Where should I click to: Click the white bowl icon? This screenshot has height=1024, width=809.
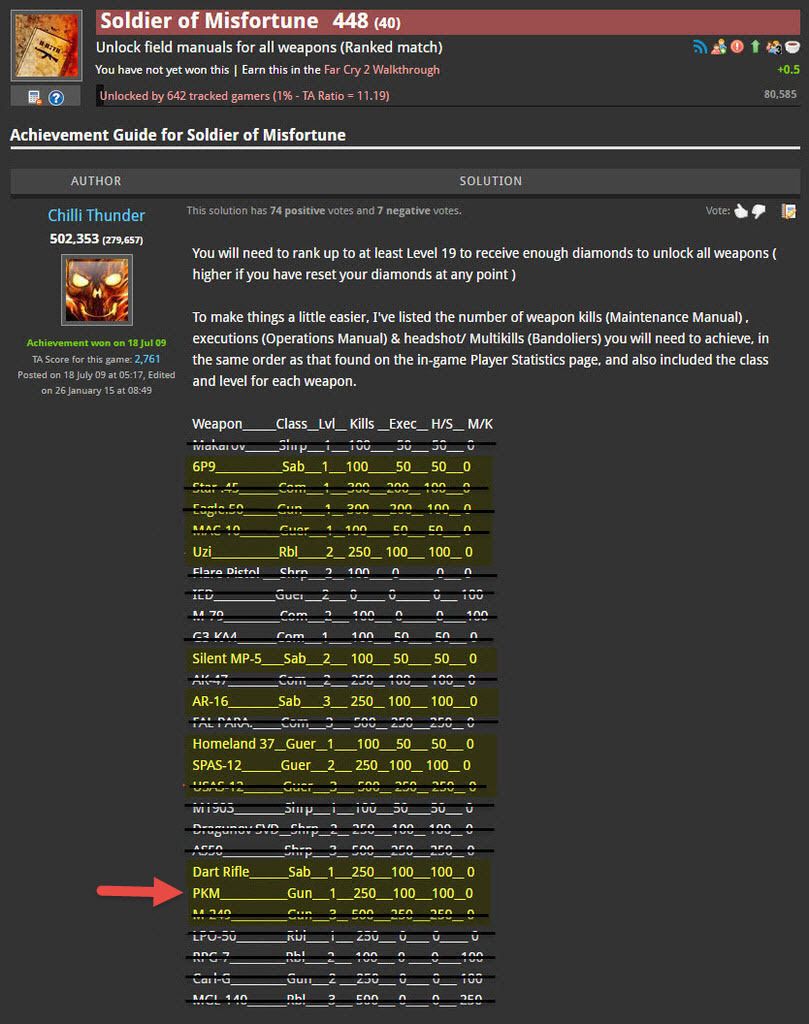click(792, 47)
